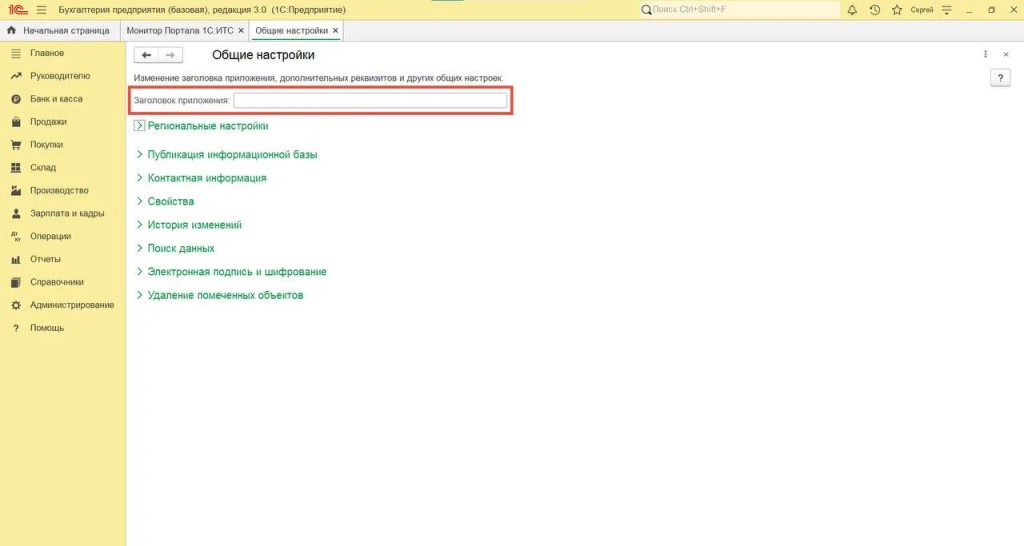Open notifications bell icon

click(x=852, y=10)
